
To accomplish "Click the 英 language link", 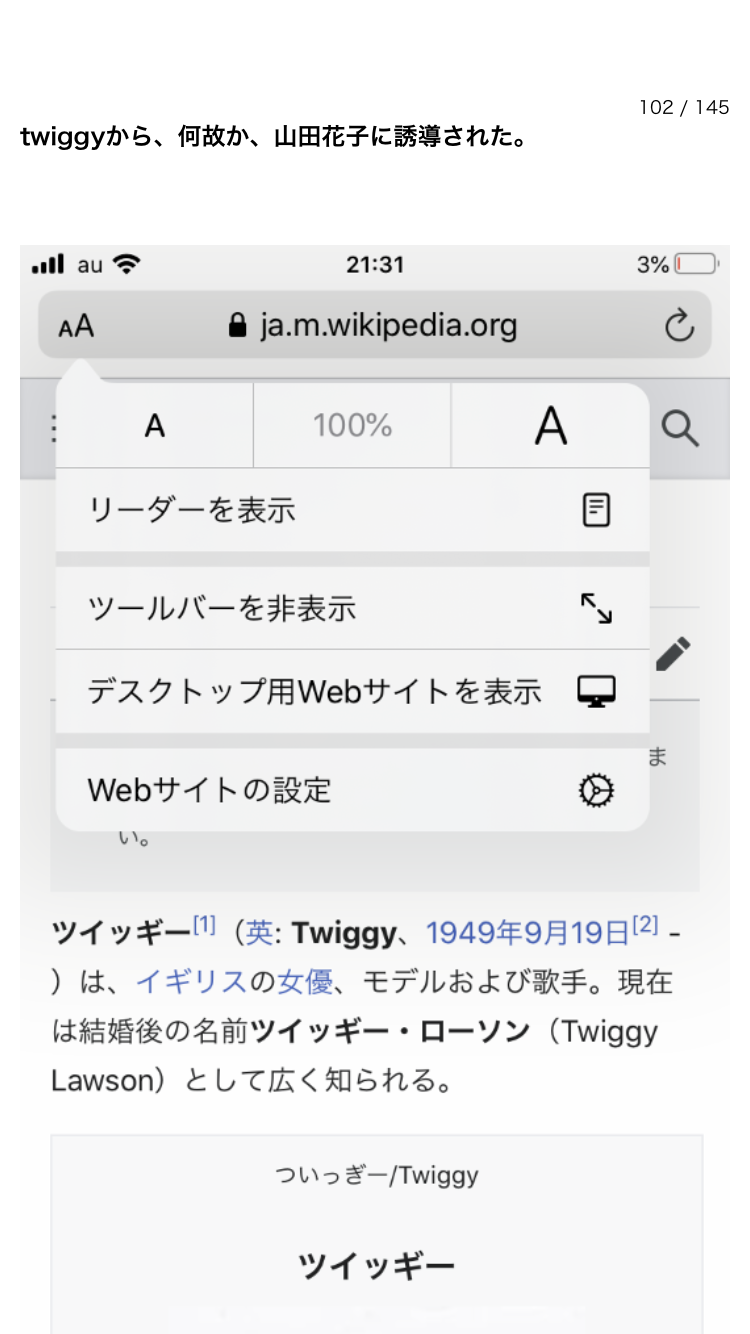I will pyautogui.click(x=259, y=934).
